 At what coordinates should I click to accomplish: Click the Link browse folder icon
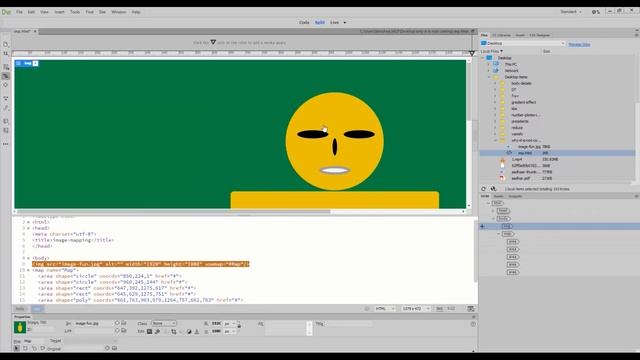click(x=124, y=331)
